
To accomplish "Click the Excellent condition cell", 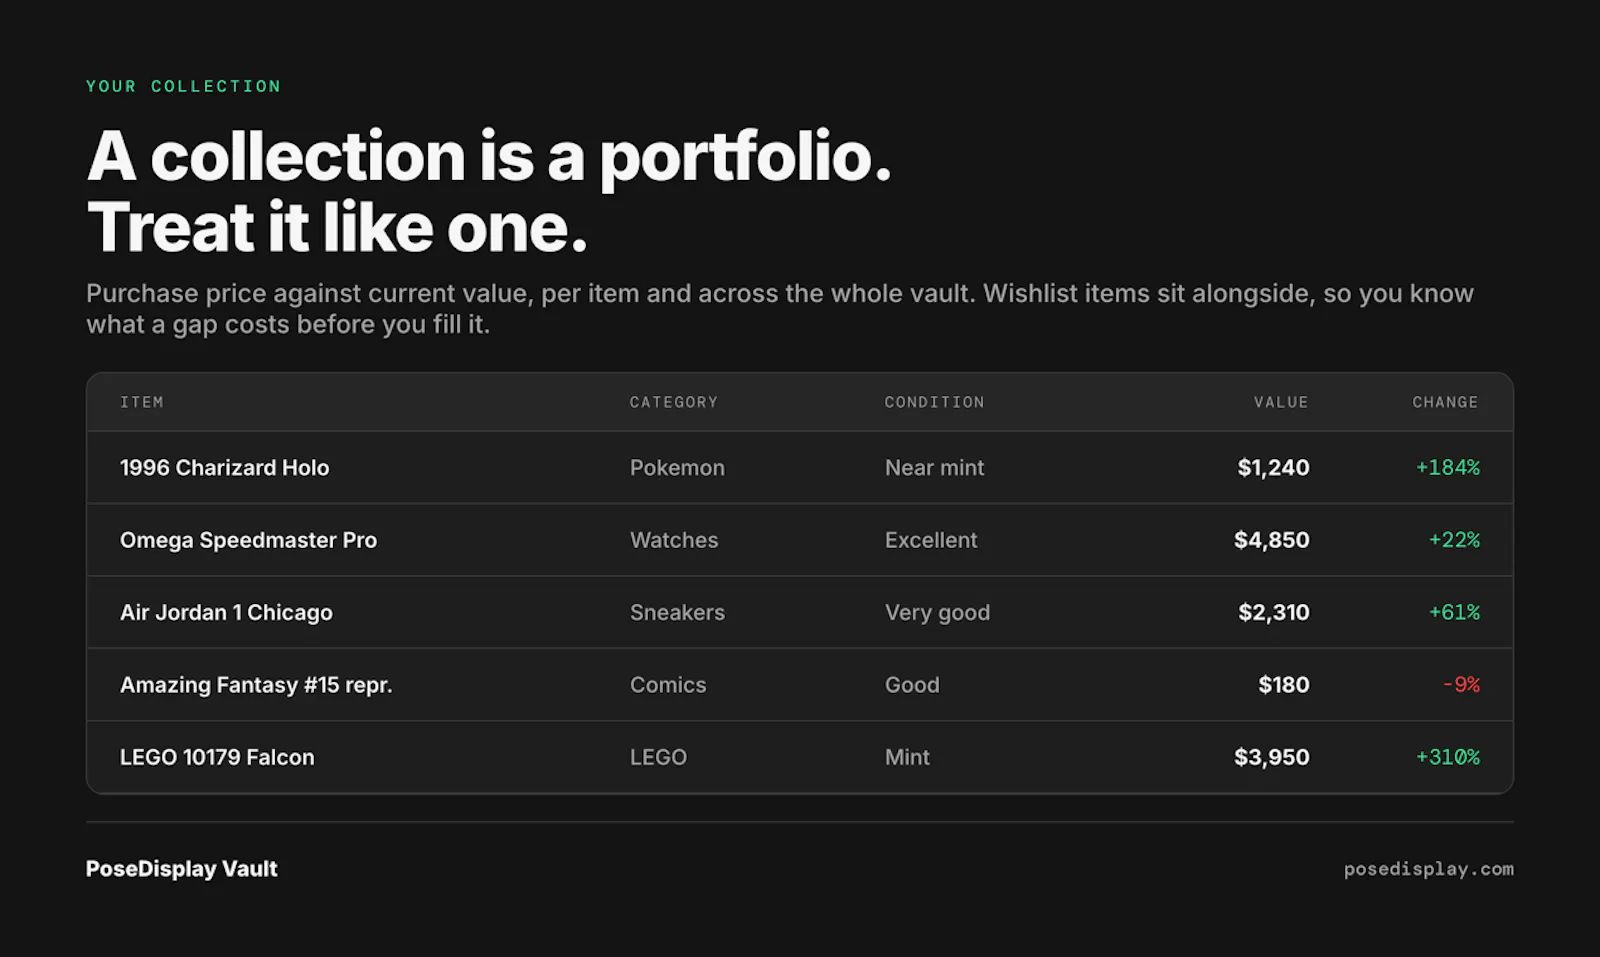I will tap(931, 540).
